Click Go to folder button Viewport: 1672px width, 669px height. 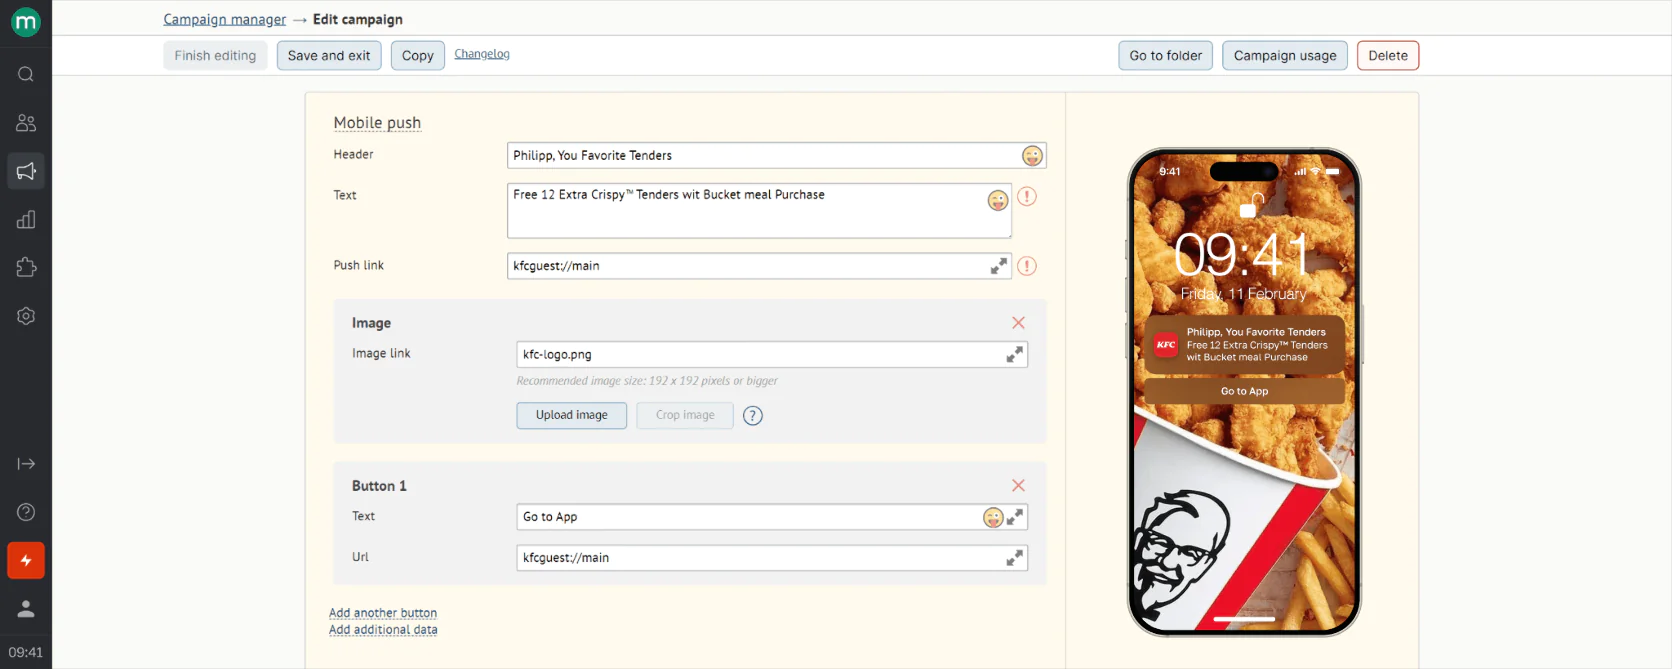click(1166, 56)
